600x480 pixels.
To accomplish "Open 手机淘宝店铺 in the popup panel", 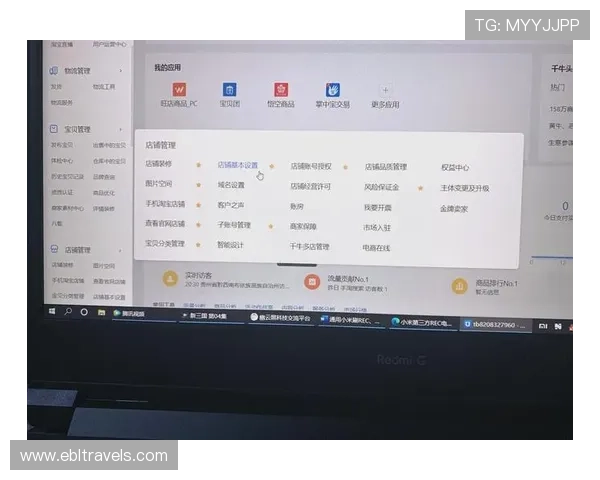I will 165,204.
